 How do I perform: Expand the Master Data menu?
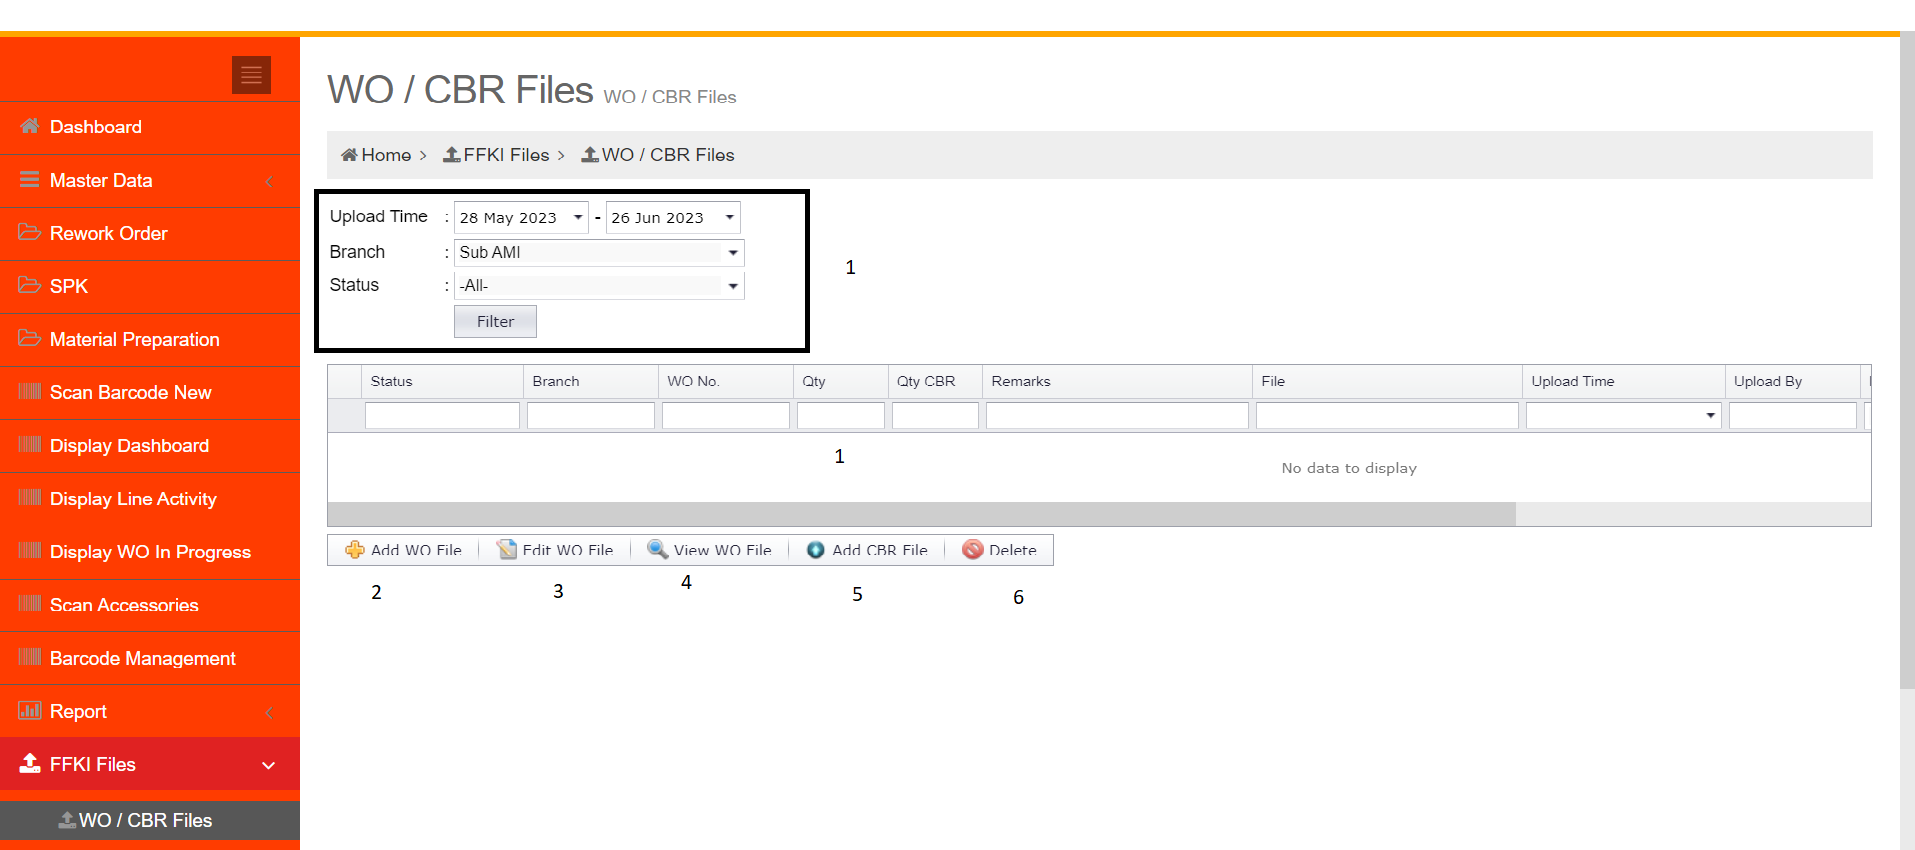(150, 181)
